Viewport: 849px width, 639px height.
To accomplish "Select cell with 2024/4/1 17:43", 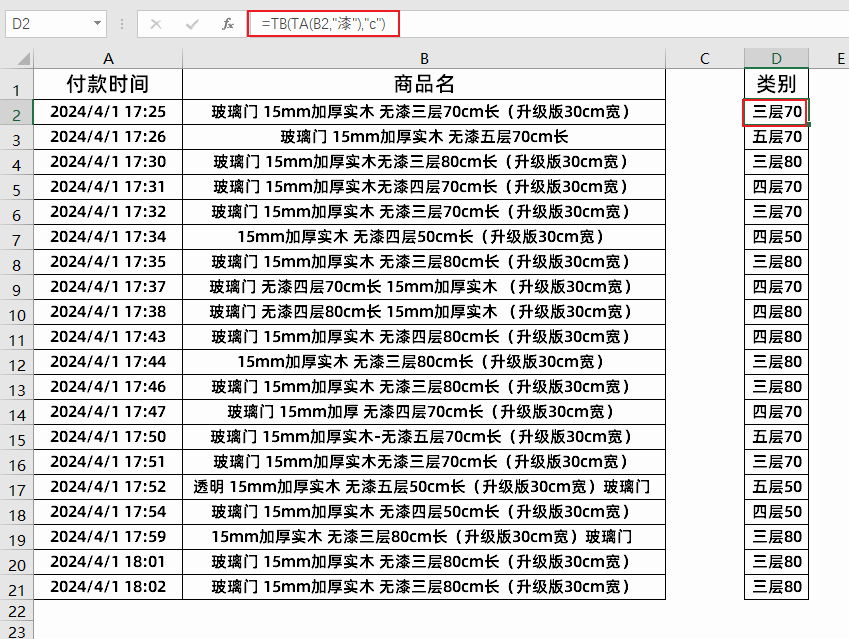I will click(x=108, y=337).
